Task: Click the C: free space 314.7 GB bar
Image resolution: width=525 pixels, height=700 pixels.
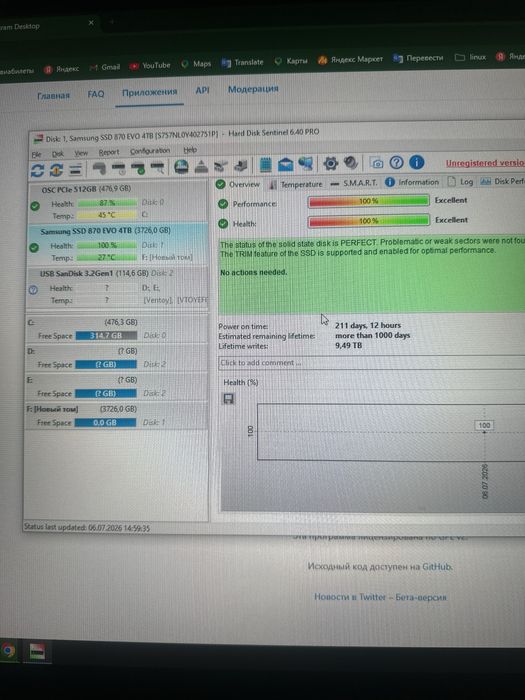Action: tap(106, 335)
